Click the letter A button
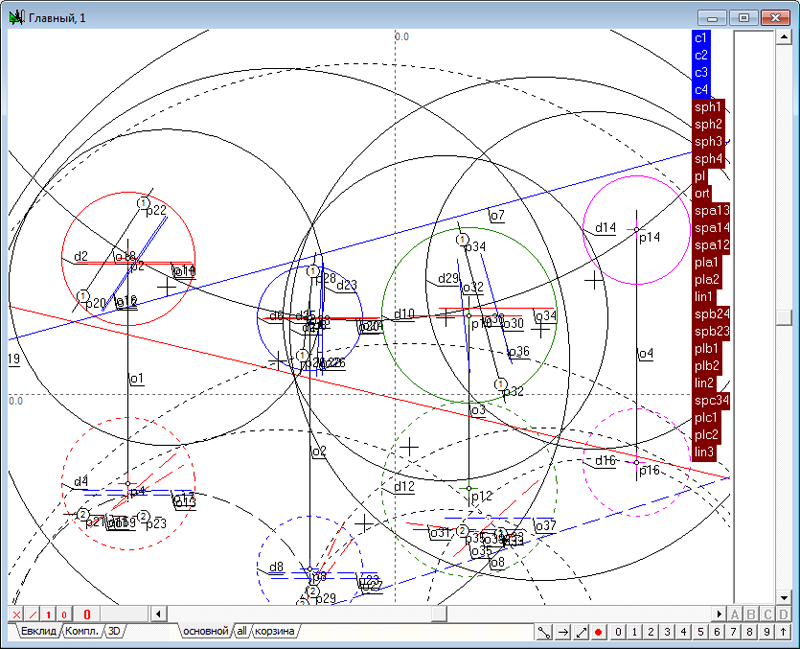Viewport: 800px width, 649px height. (x=735, y=614)
